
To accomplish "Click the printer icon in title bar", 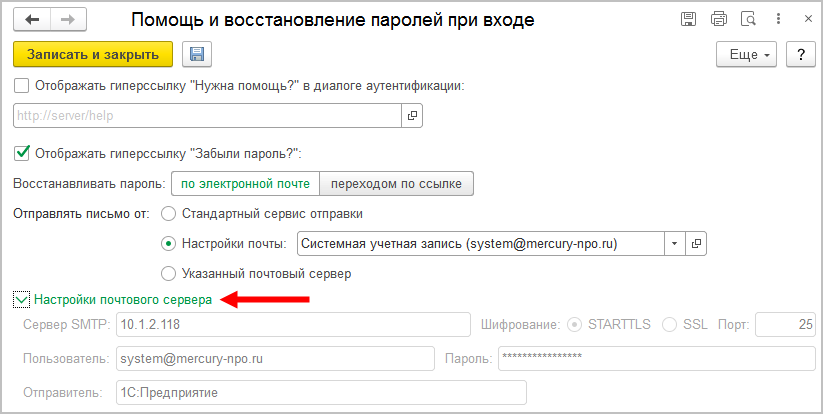I will [x=718, y=19].
